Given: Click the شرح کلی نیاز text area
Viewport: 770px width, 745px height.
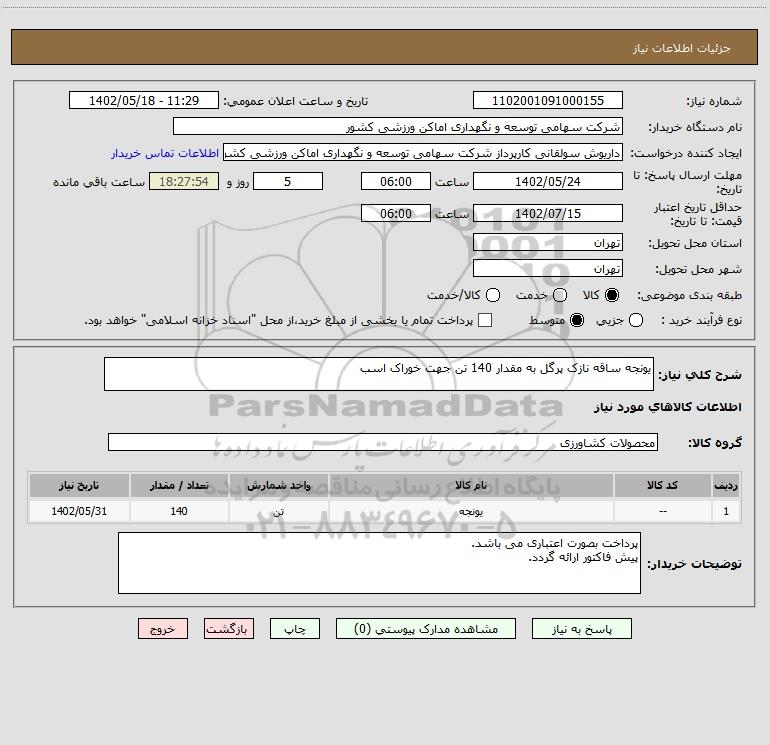Looking at the screenshot, I should [x=379, y=374].
